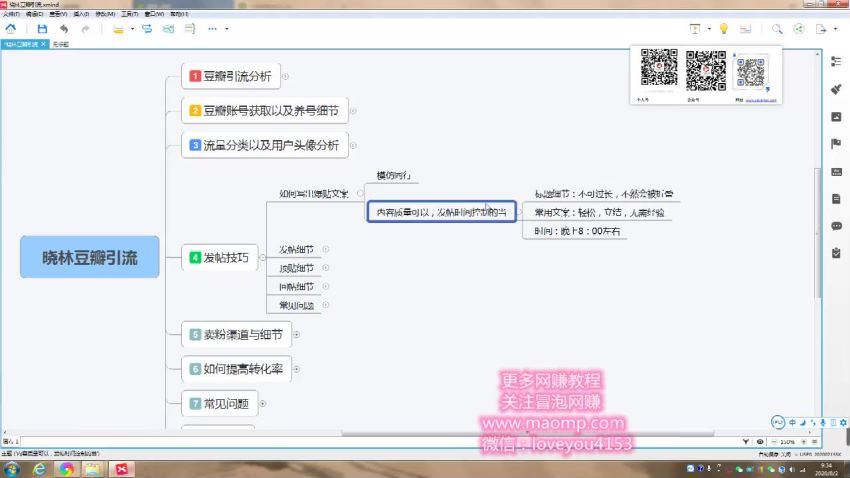The width and height of the screenshot is (850, 478).
Task: Open the 文件 menu
Action: pyautogui.click(x=11, y=14)
